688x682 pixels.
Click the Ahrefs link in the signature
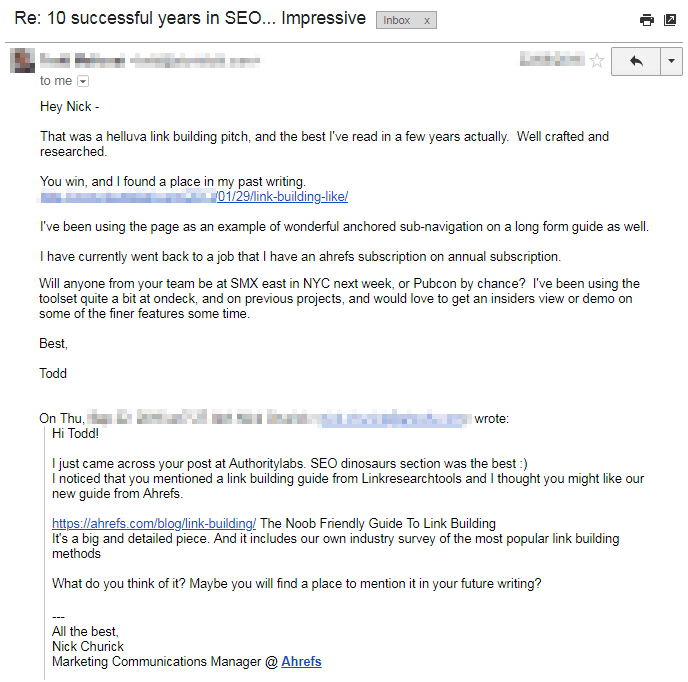coord(301,661)
